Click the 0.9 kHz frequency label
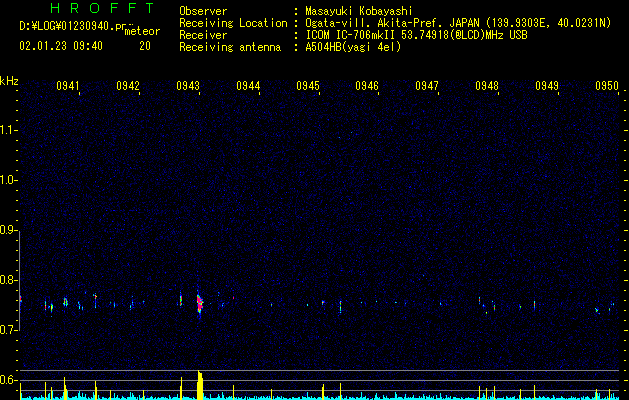The image size is (629, 400). tap(9, 230)
